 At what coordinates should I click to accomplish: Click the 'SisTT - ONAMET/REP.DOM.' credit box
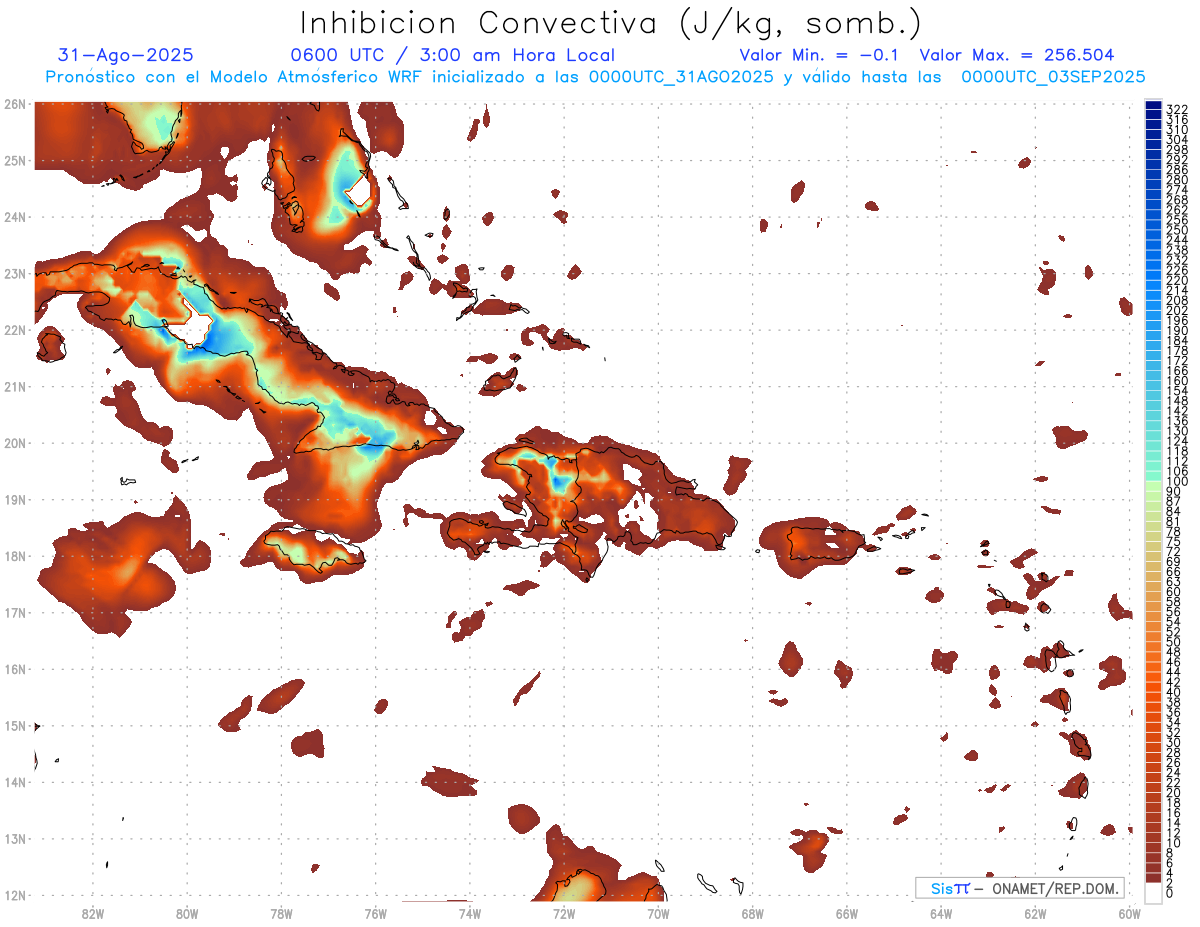point(1020,888)
